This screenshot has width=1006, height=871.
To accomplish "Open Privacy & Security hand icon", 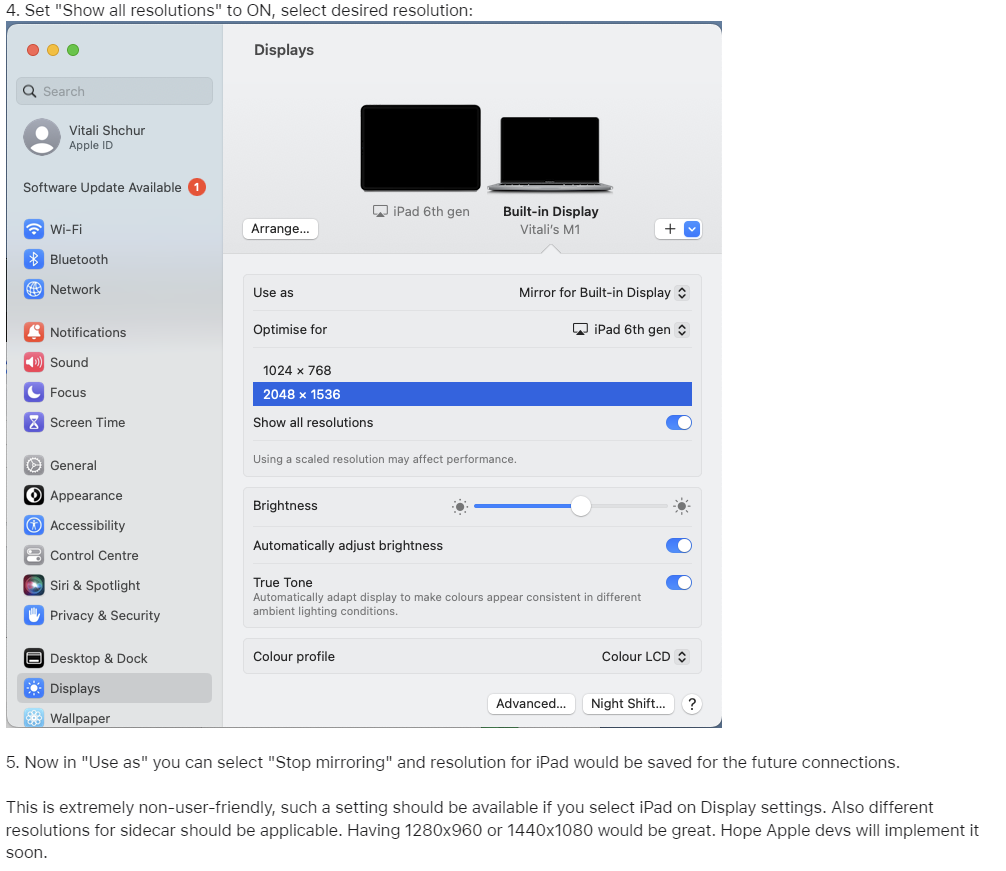I will point(34,615).
